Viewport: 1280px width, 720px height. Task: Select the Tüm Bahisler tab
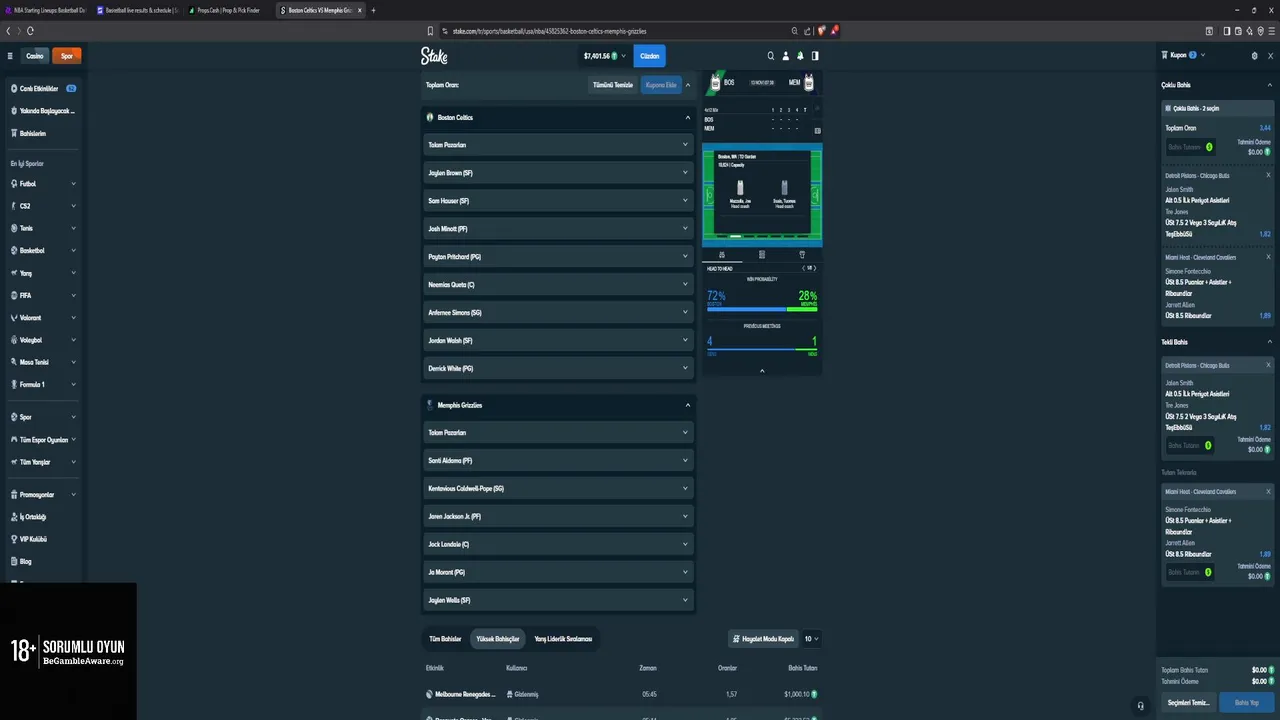pyautogui.click(x=445, y=639)
